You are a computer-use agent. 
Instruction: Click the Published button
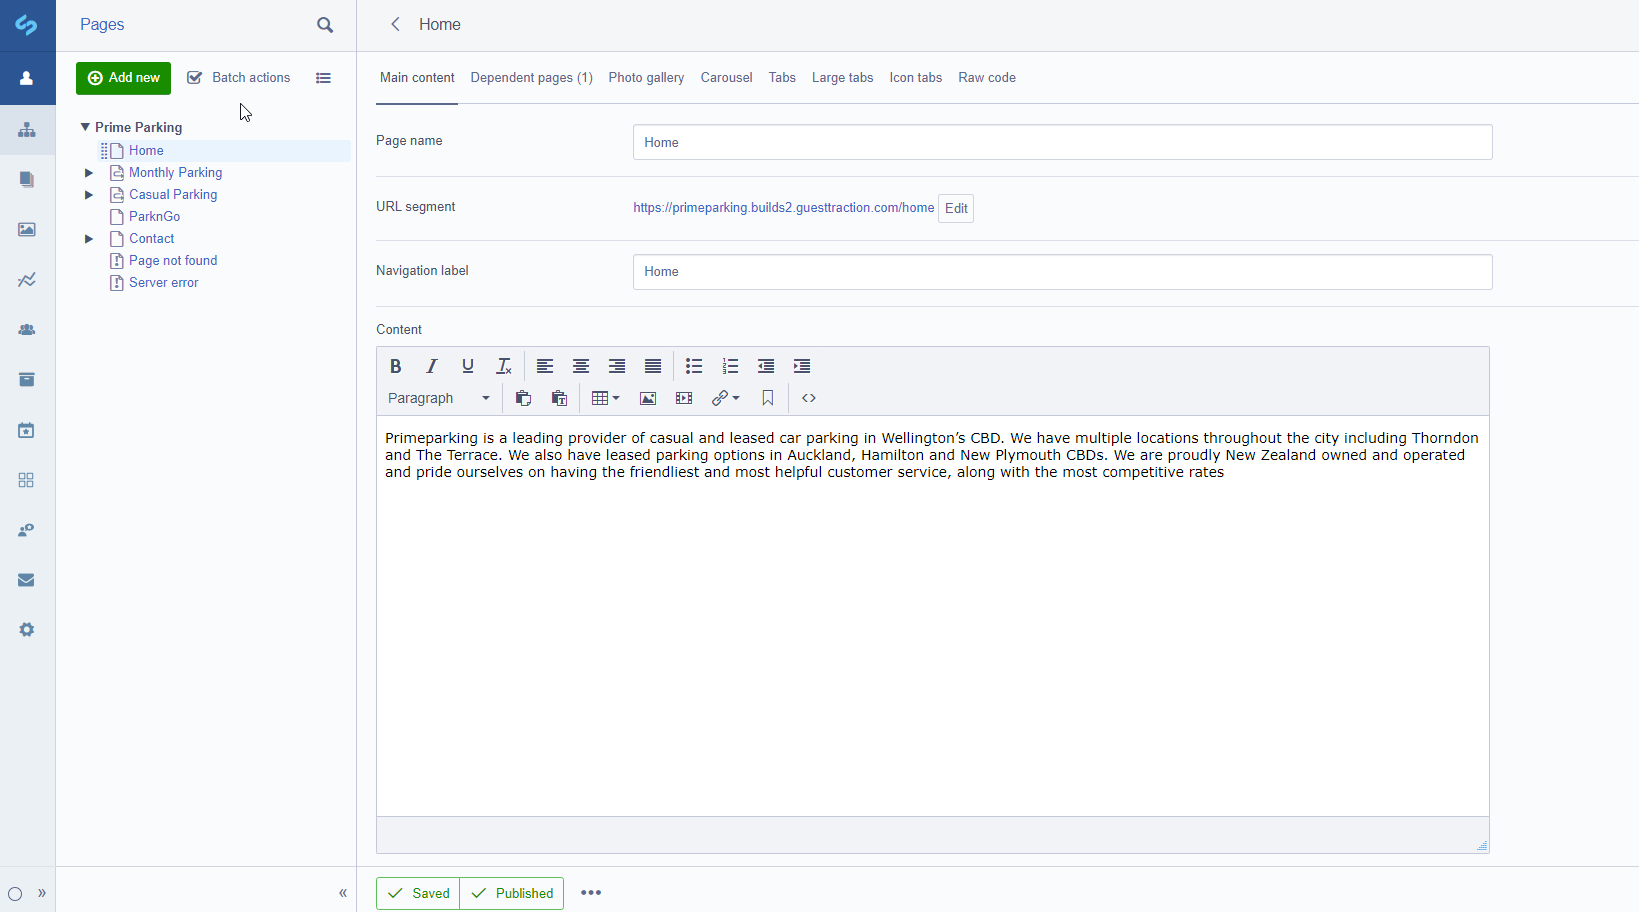point(512,893)
